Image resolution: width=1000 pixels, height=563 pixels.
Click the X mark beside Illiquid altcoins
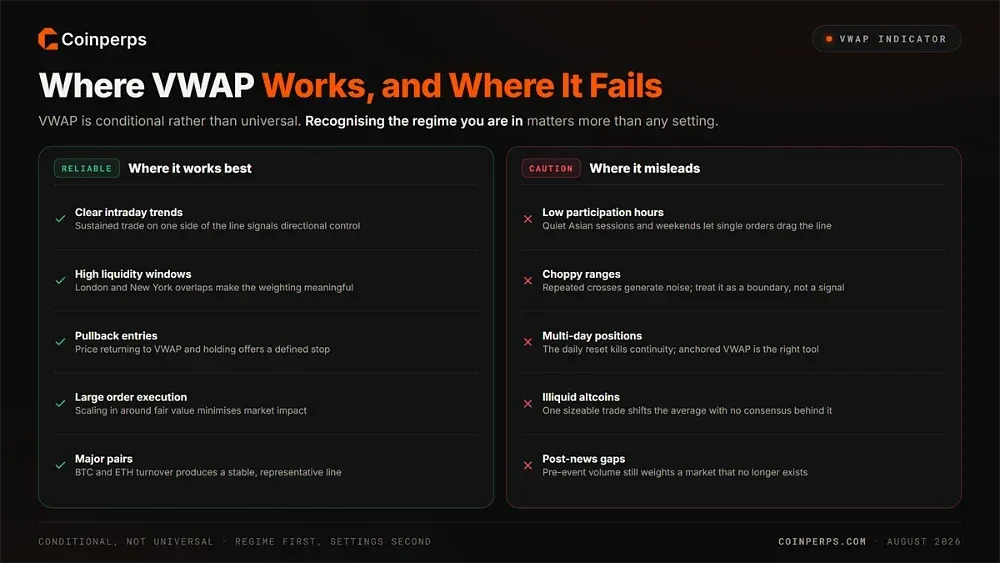528,404
